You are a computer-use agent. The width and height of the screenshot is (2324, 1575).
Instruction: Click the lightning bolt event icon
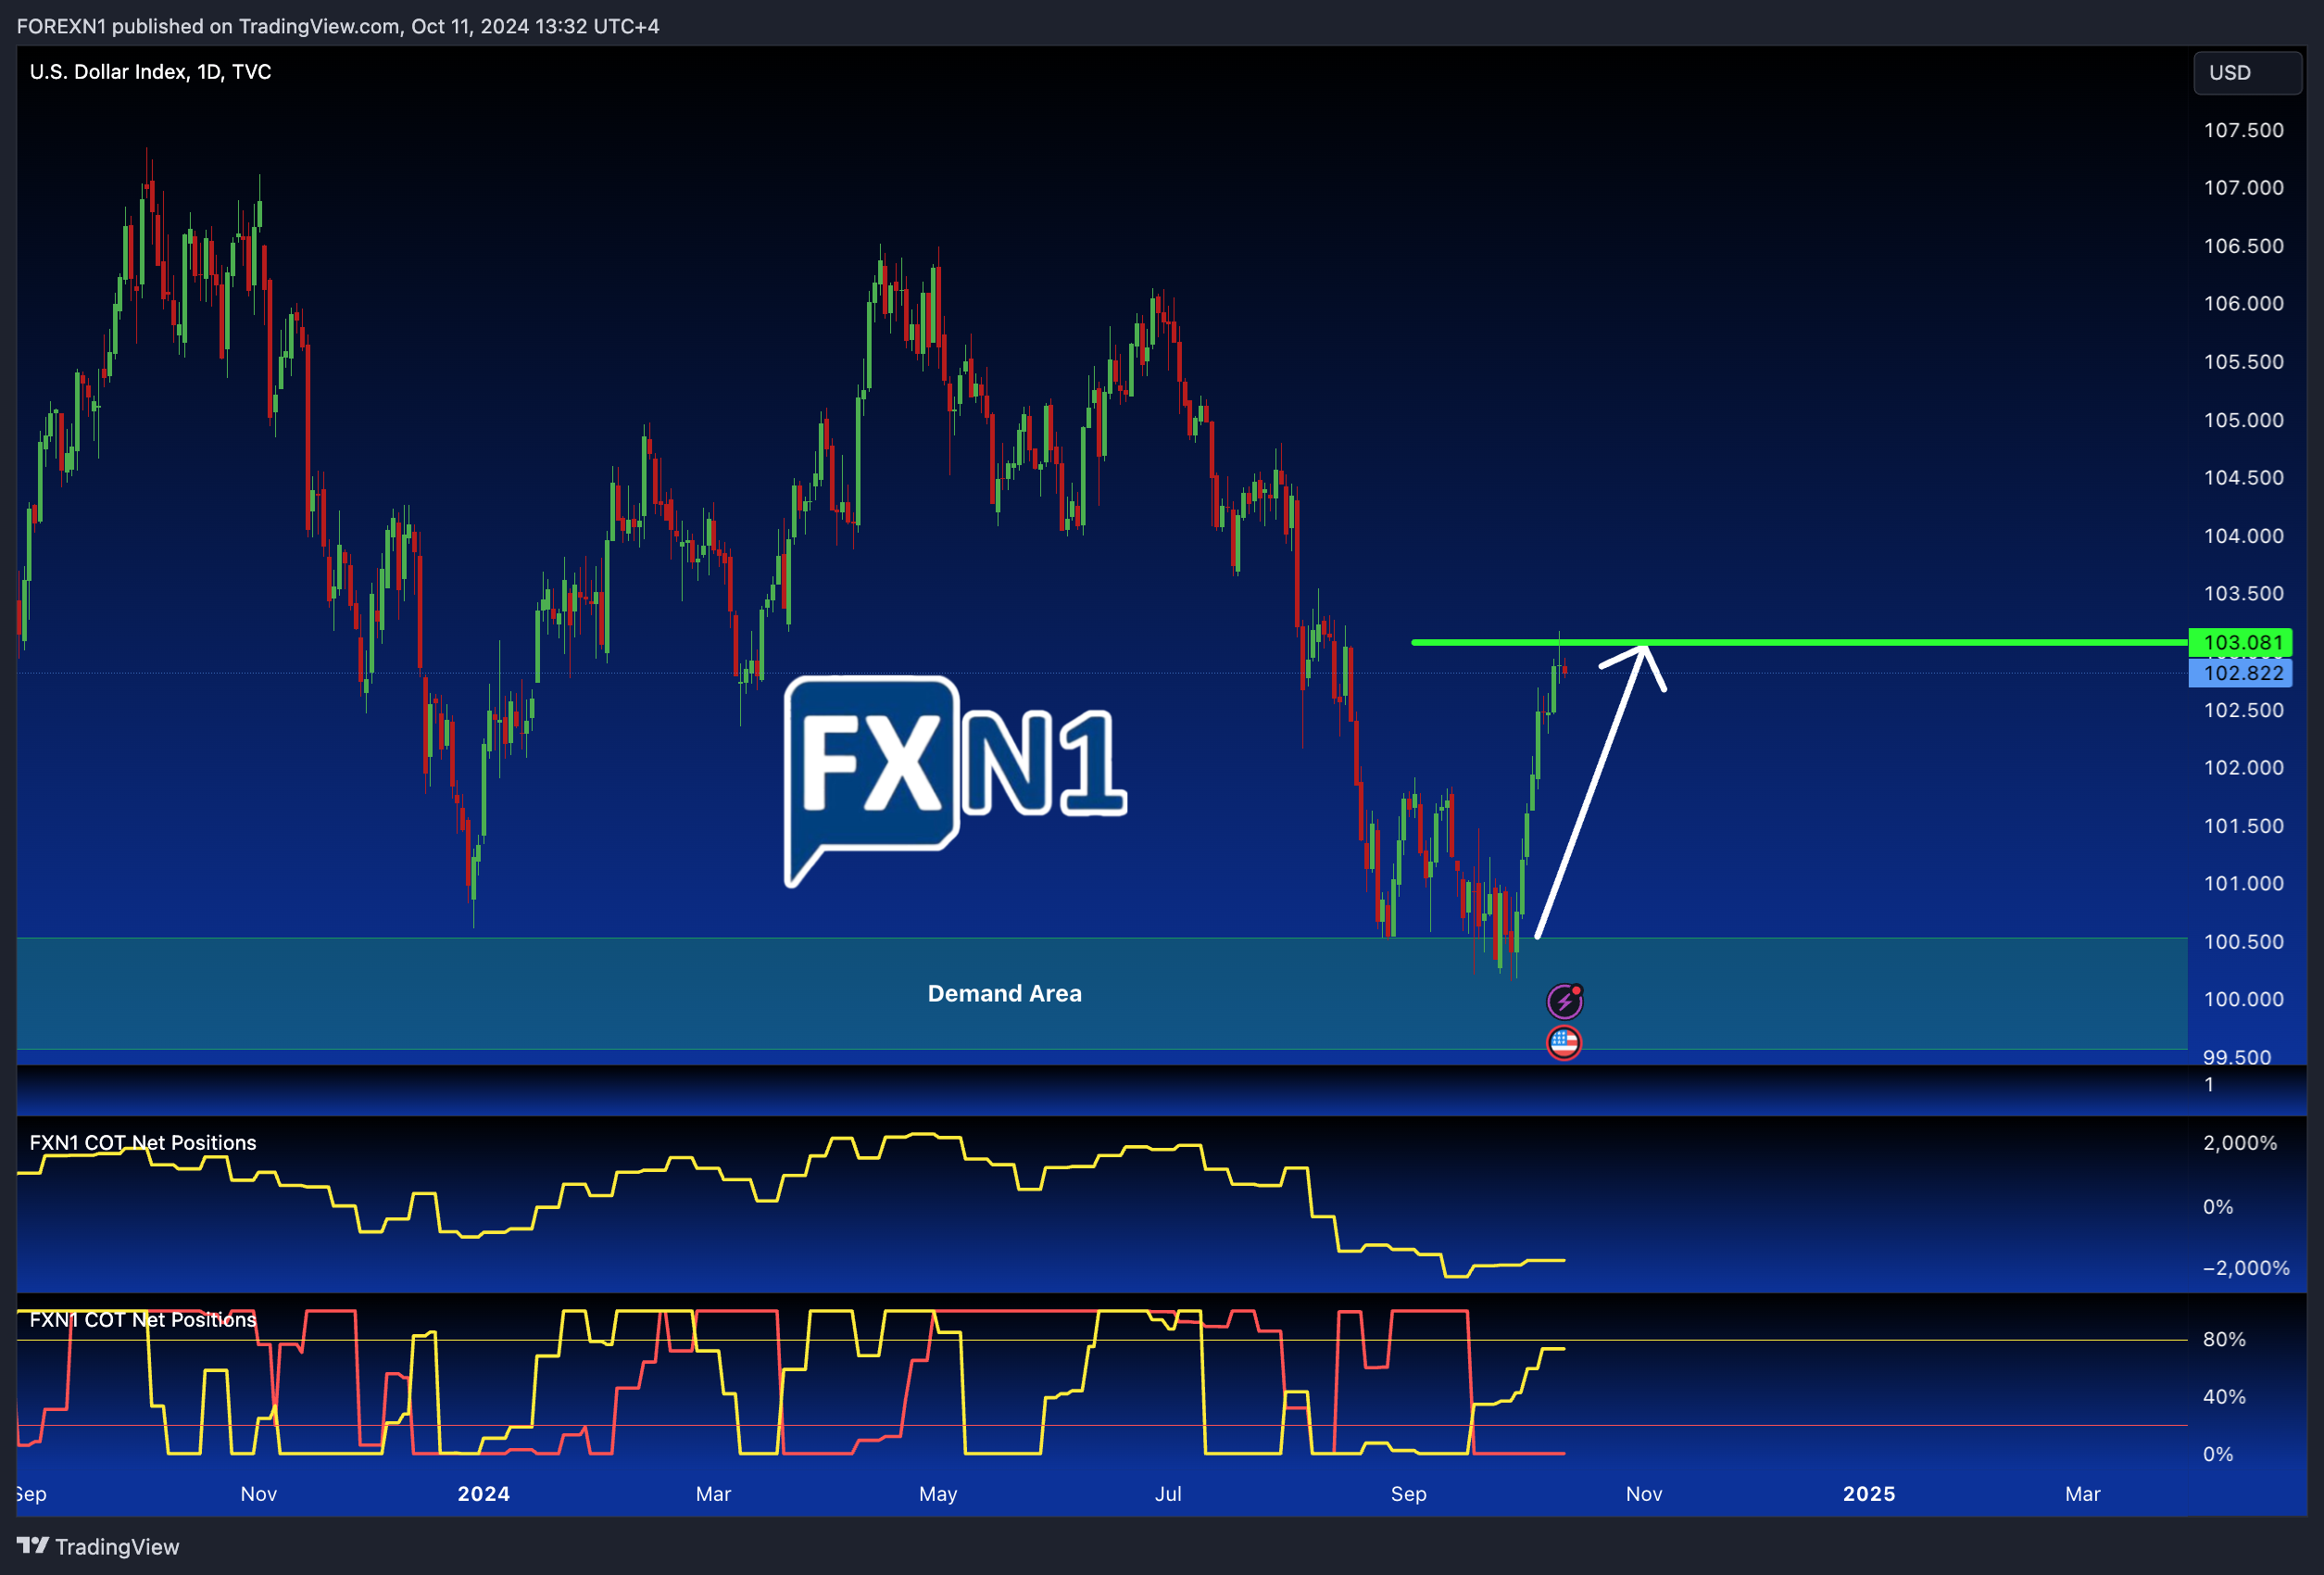(x=1564, y=1000)
